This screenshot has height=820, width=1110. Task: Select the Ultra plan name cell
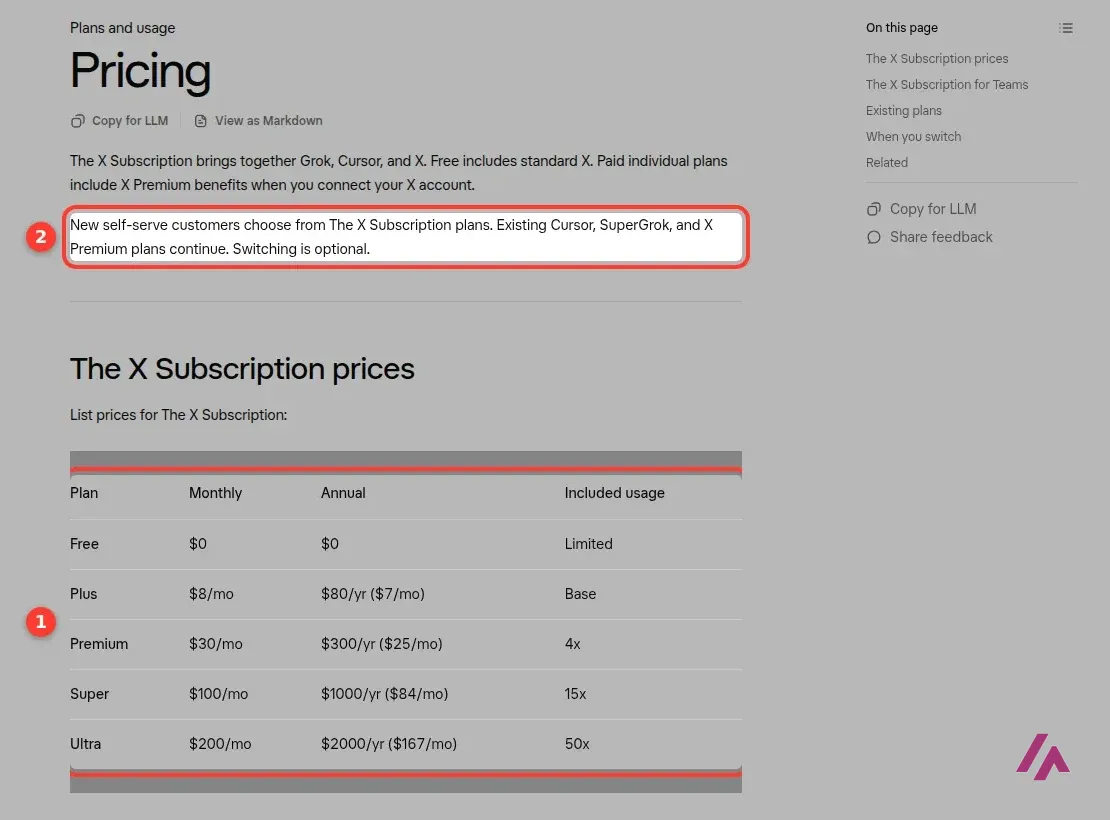(86, 744)
